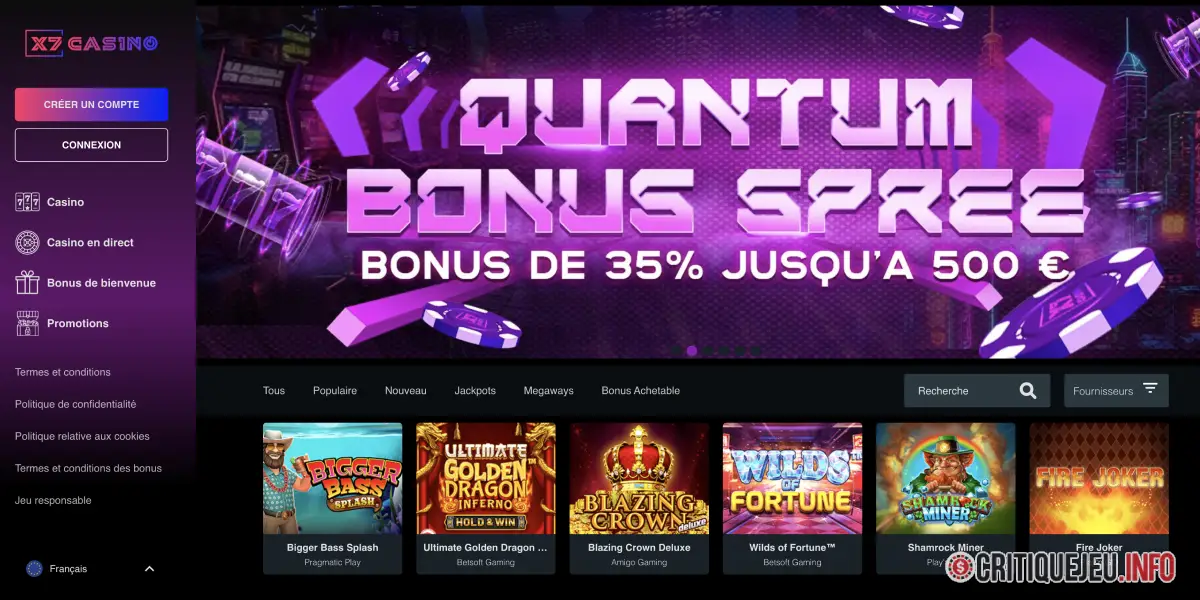Viewport: 1200px width, 600px height.
Task: Switch to the Jackpots tab
Action: [x=475, y=391]
